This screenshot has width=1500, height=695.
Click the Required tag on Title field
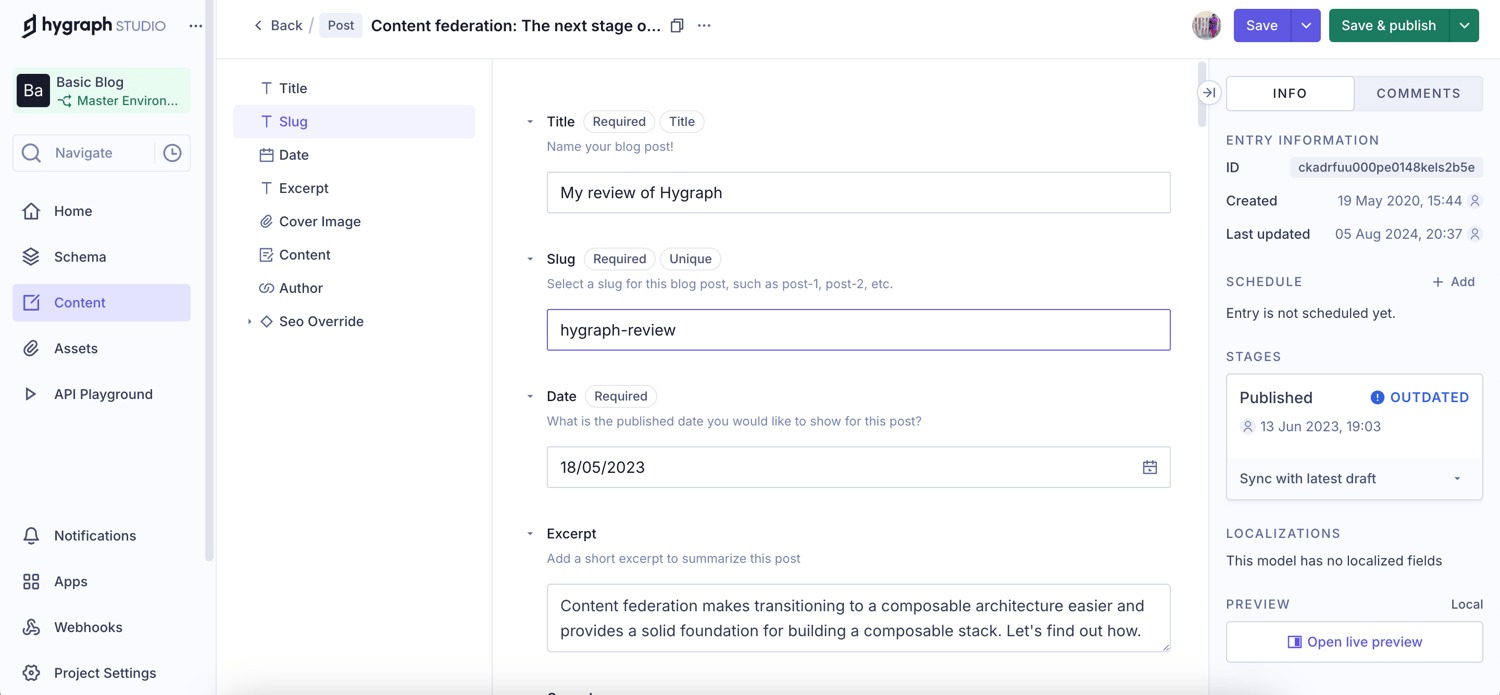click(619, 122)
